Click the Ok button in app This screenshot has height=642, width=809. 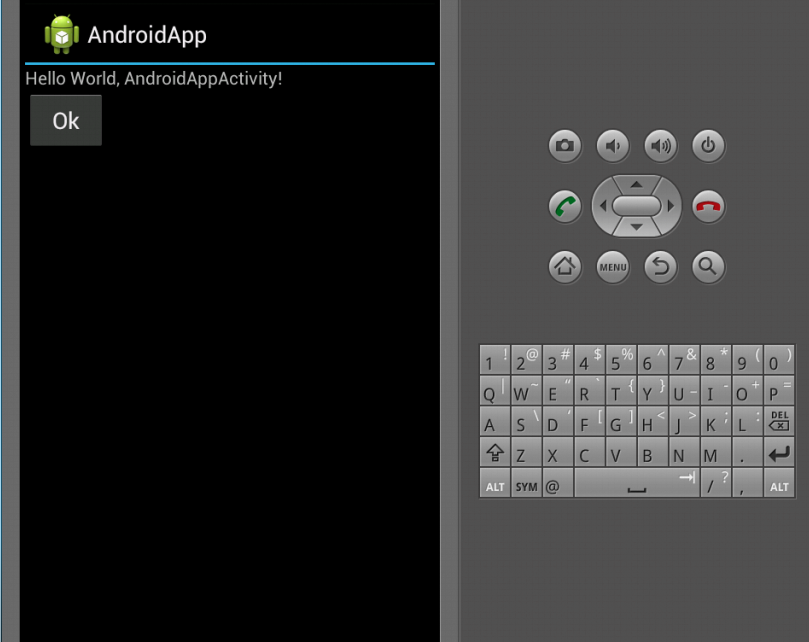tap(66, 121)
